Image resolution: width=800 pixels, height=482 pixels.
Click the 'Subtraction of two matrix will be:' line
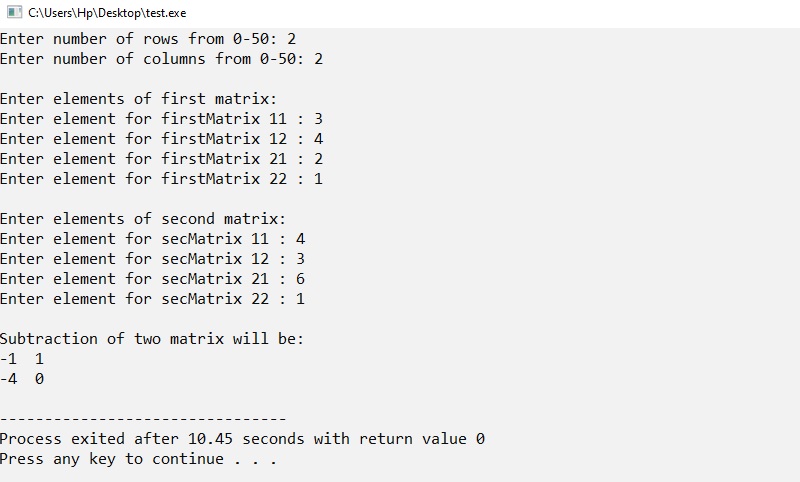click(152, 339)
